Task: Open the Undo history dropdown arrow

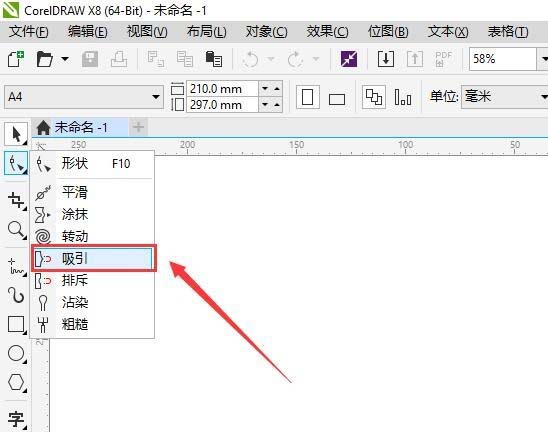Action: click(271, 59)
